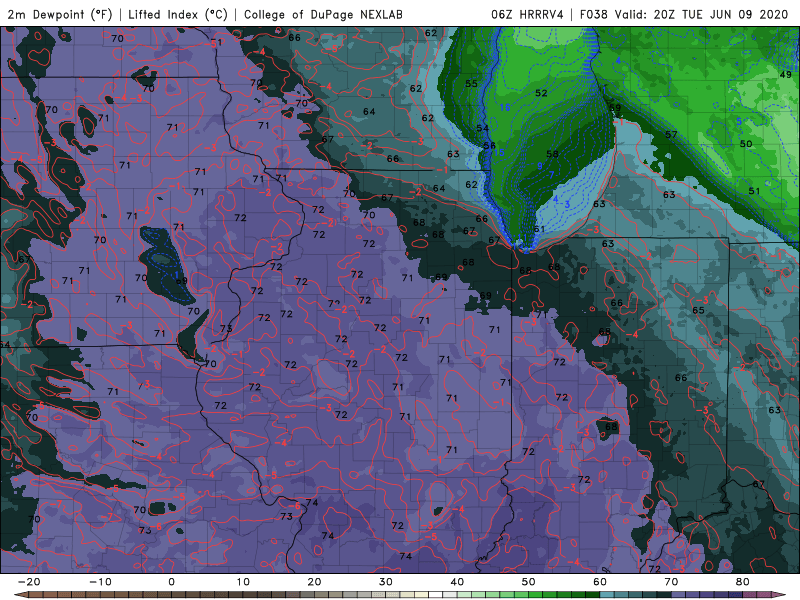Click the '58' dewpoint value on map
The height and width of the screenshot is (600, 800).
click(x=553, y=154)
